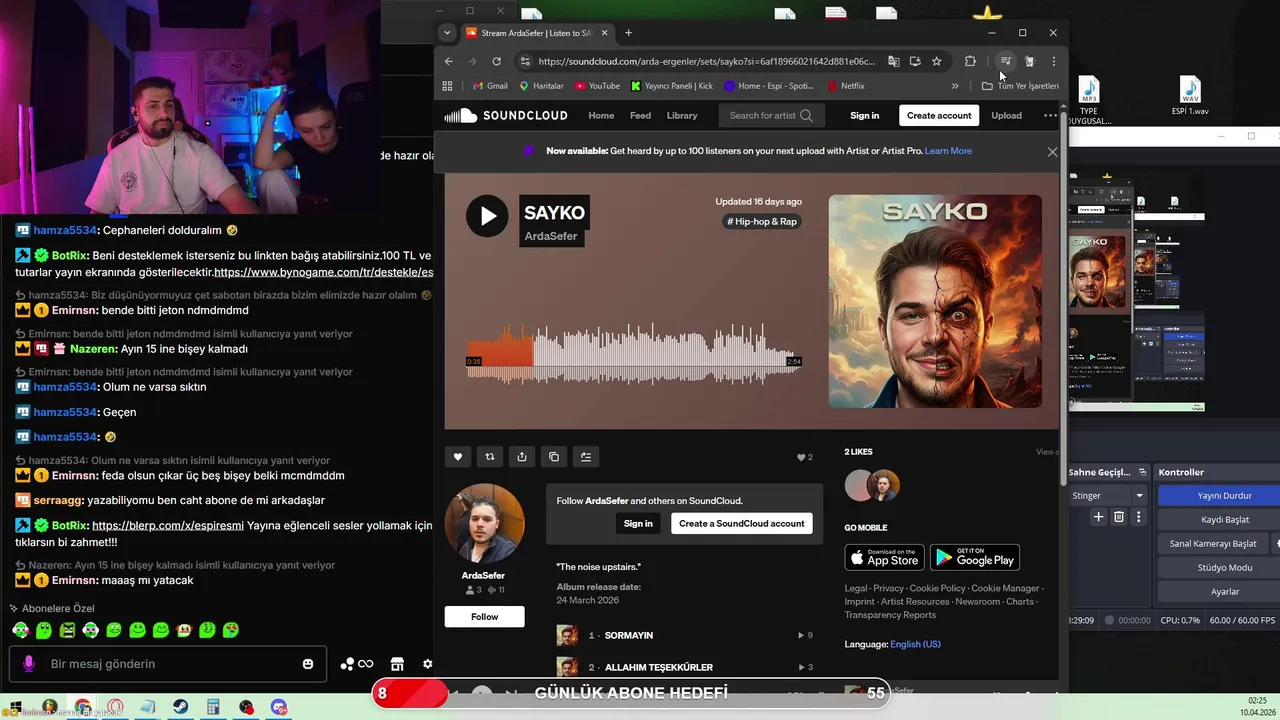Viewport: 1280px width, 720px height.
Task: Open Gmail bookmark
Action: click(x=490, y=86)
